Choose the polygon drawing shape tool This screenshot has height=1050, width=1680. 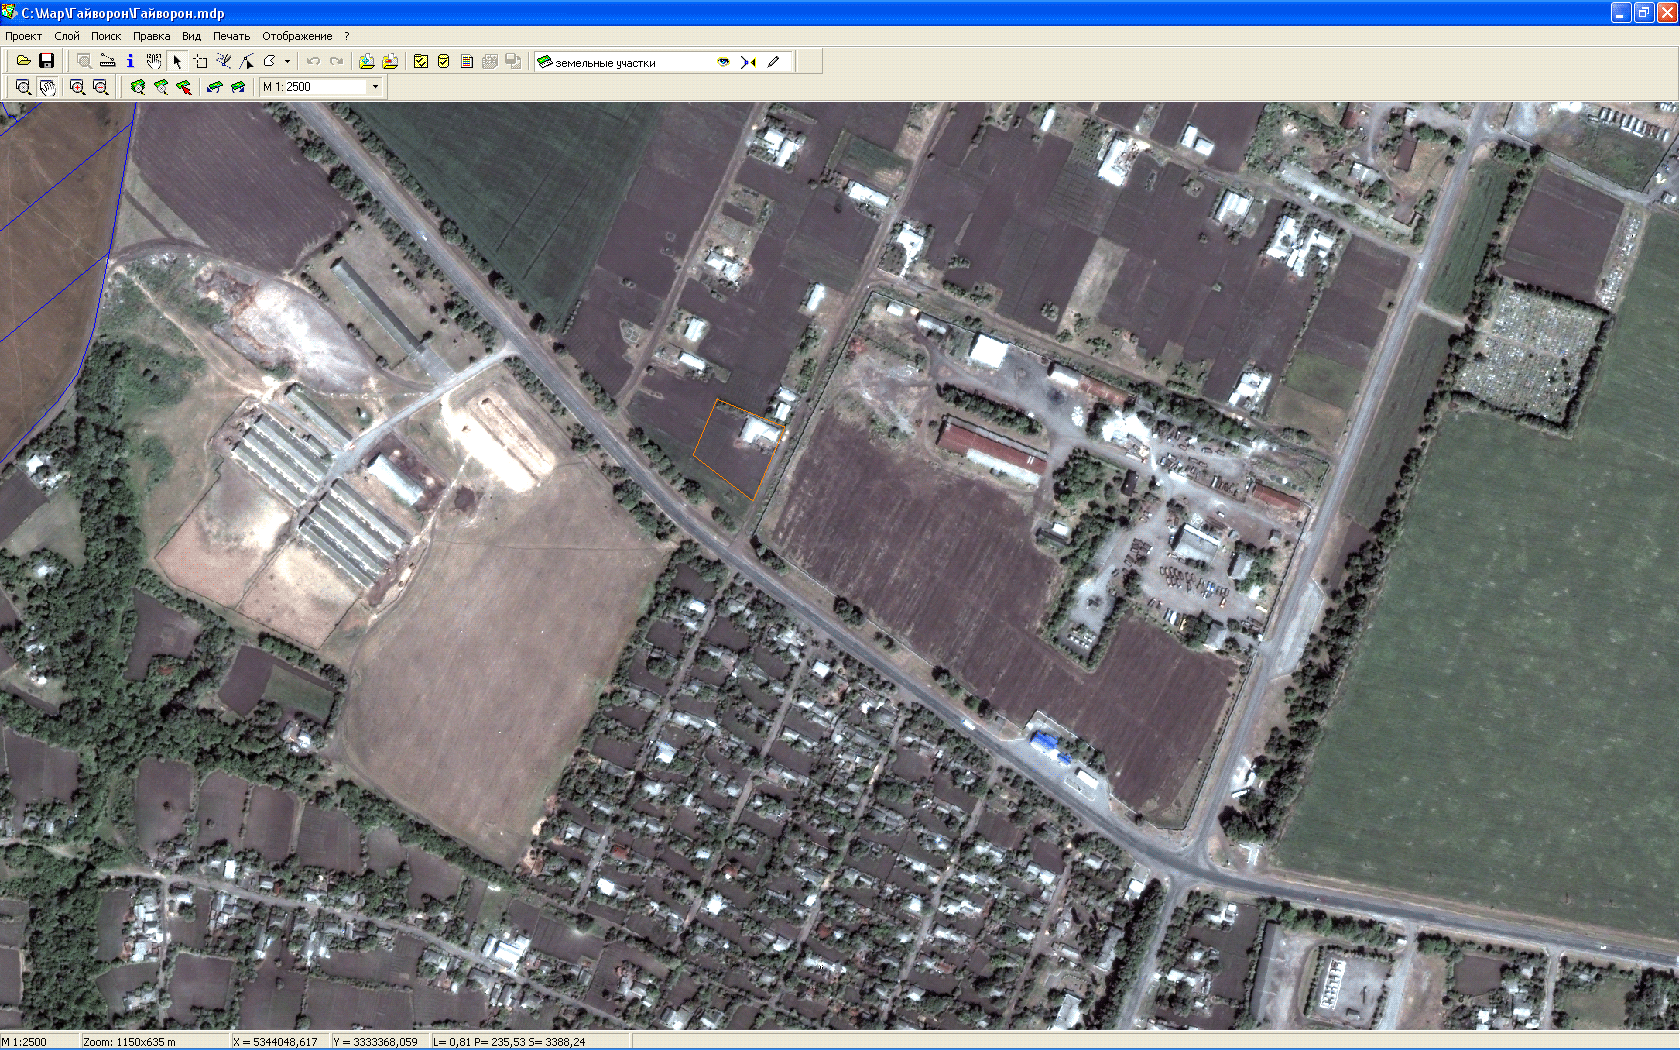269,61
